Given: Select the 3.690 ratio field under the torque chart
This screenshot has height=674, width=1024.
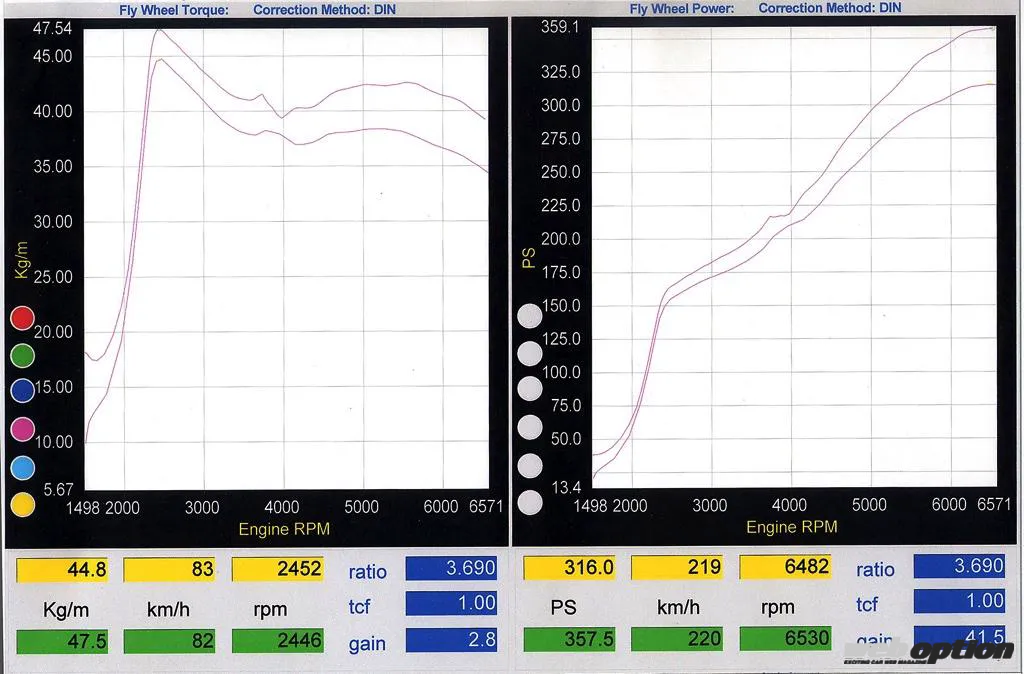Looking at the screenshot, I should click(451, 568).
